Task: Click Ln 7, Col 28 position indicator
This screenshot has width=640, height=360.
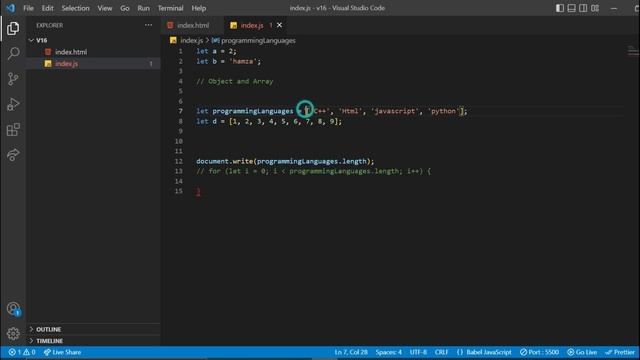Action: click(351, 352)
